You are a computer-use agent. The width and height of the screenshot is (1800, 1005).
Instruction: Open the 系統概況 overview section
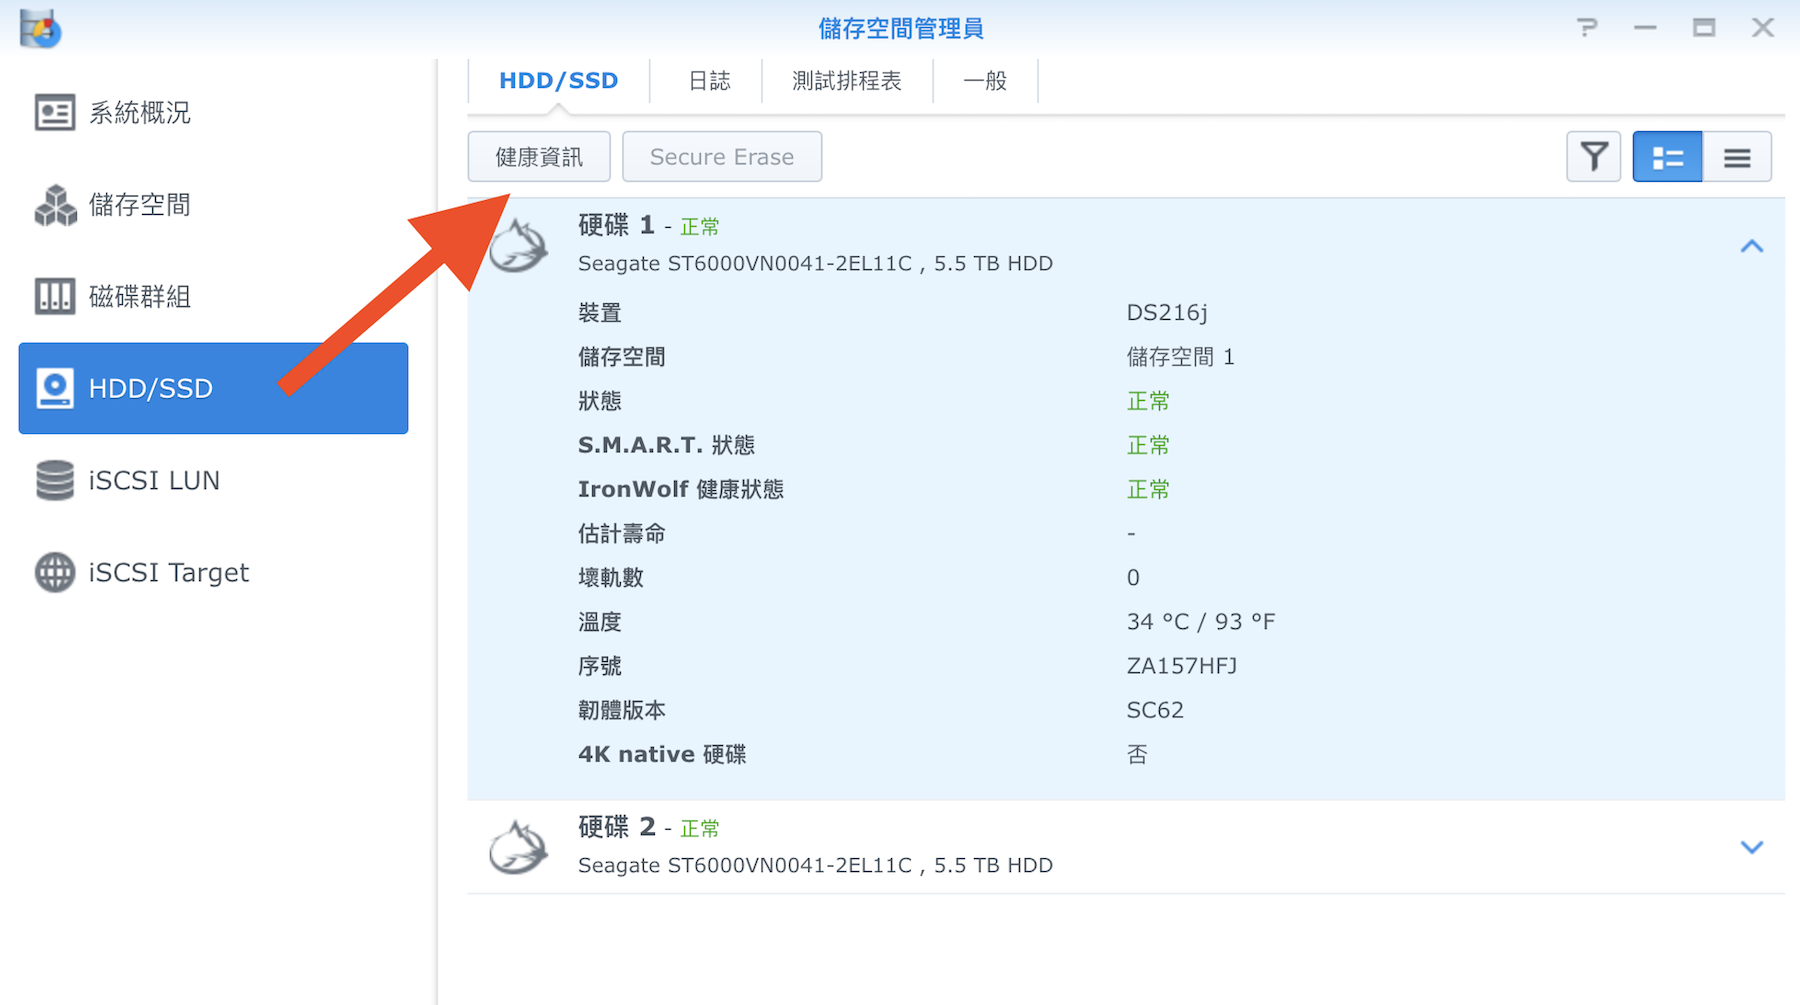click(x=139, y=113)
